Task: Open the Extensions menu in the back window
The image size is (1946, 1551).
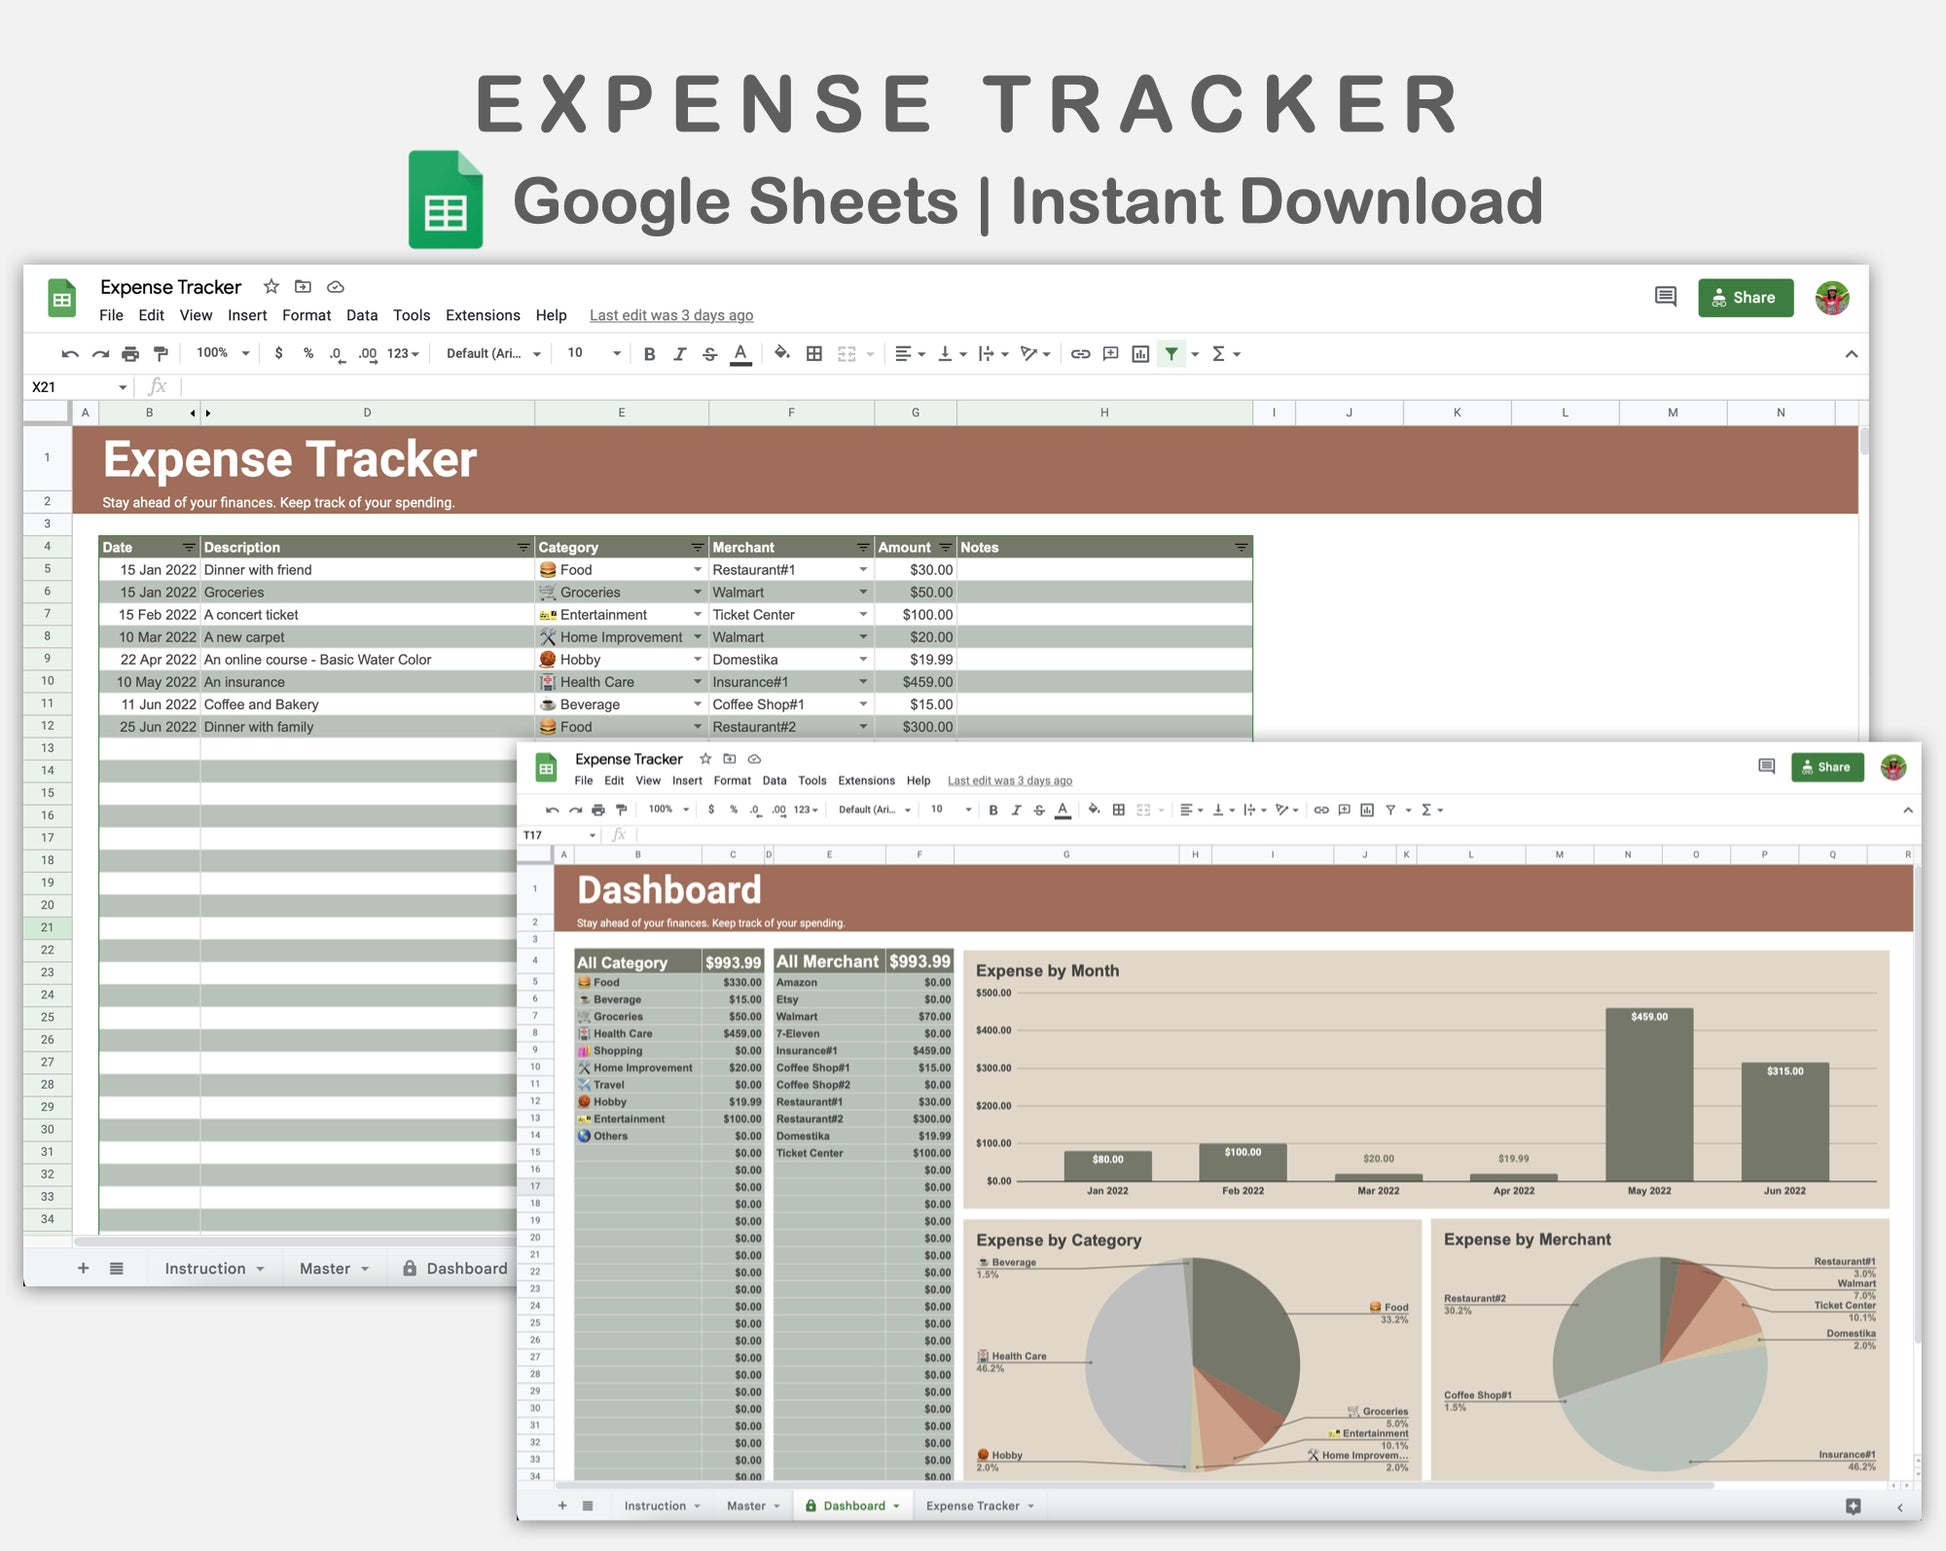Action: (482, 315)
